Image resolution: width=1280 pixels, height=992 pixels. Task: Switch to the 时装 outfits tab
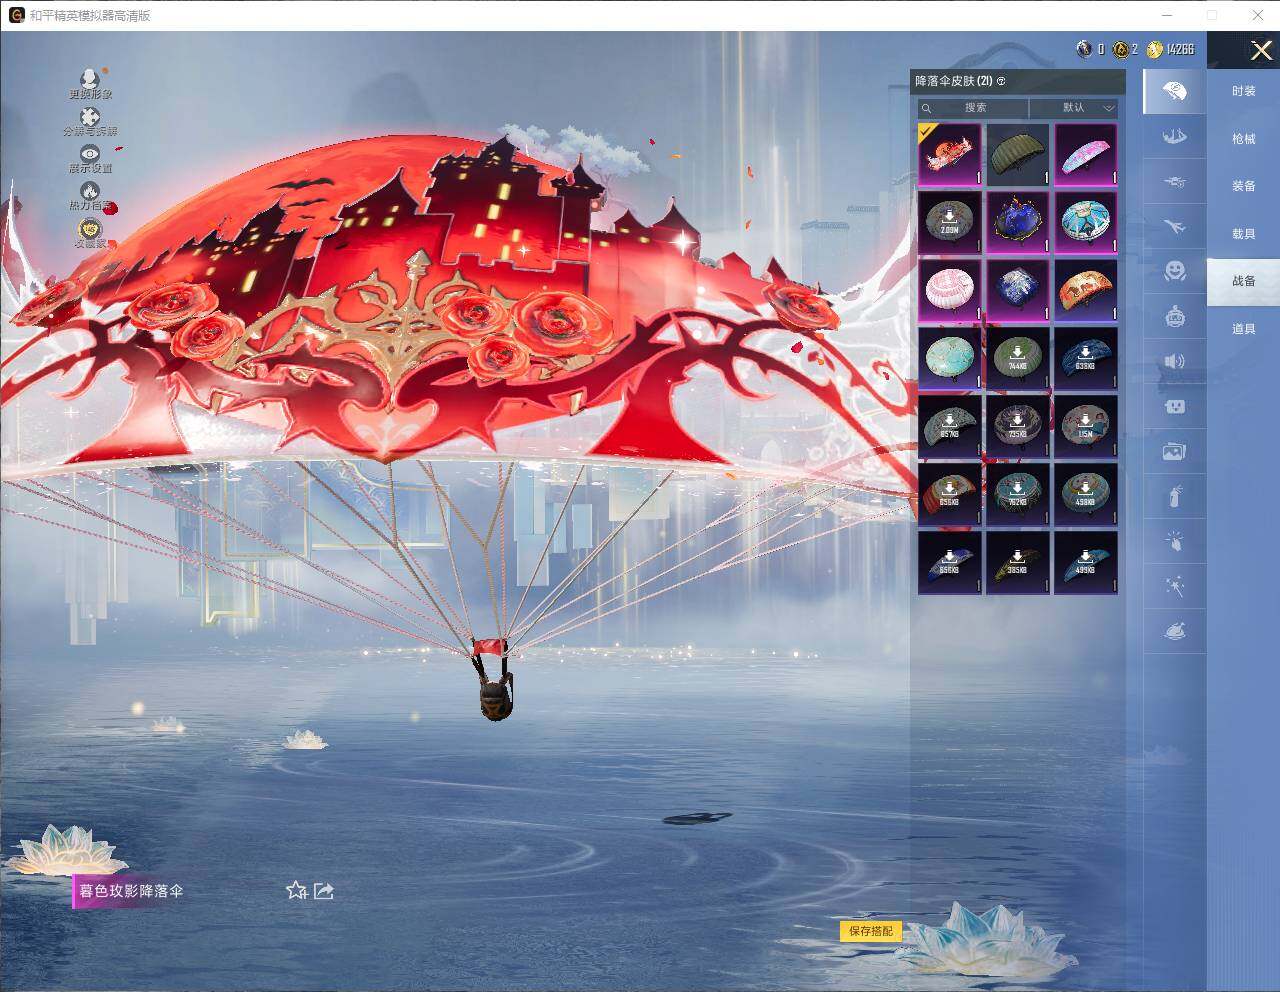pos(1242,91)
